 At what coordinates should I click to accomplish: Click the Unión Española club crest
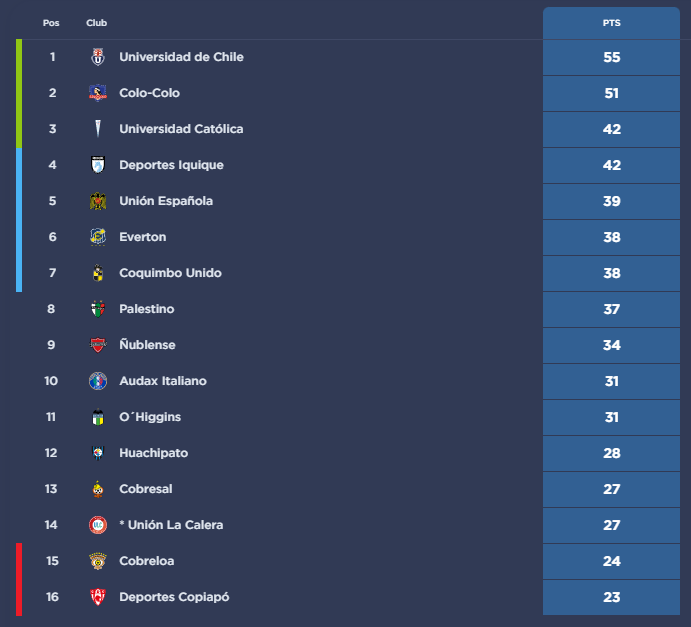point(97,201)
